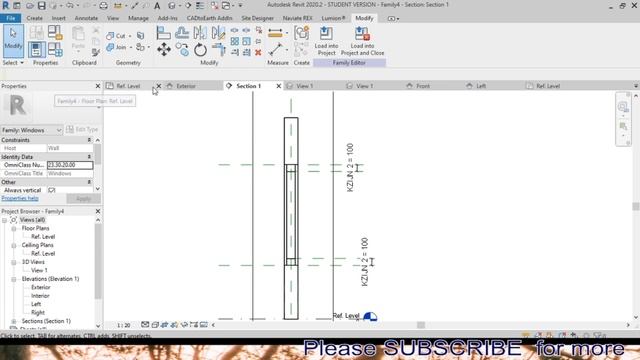Close the Properties palette
This screenshot has height=360, width=640.
(x=98, y=86)
